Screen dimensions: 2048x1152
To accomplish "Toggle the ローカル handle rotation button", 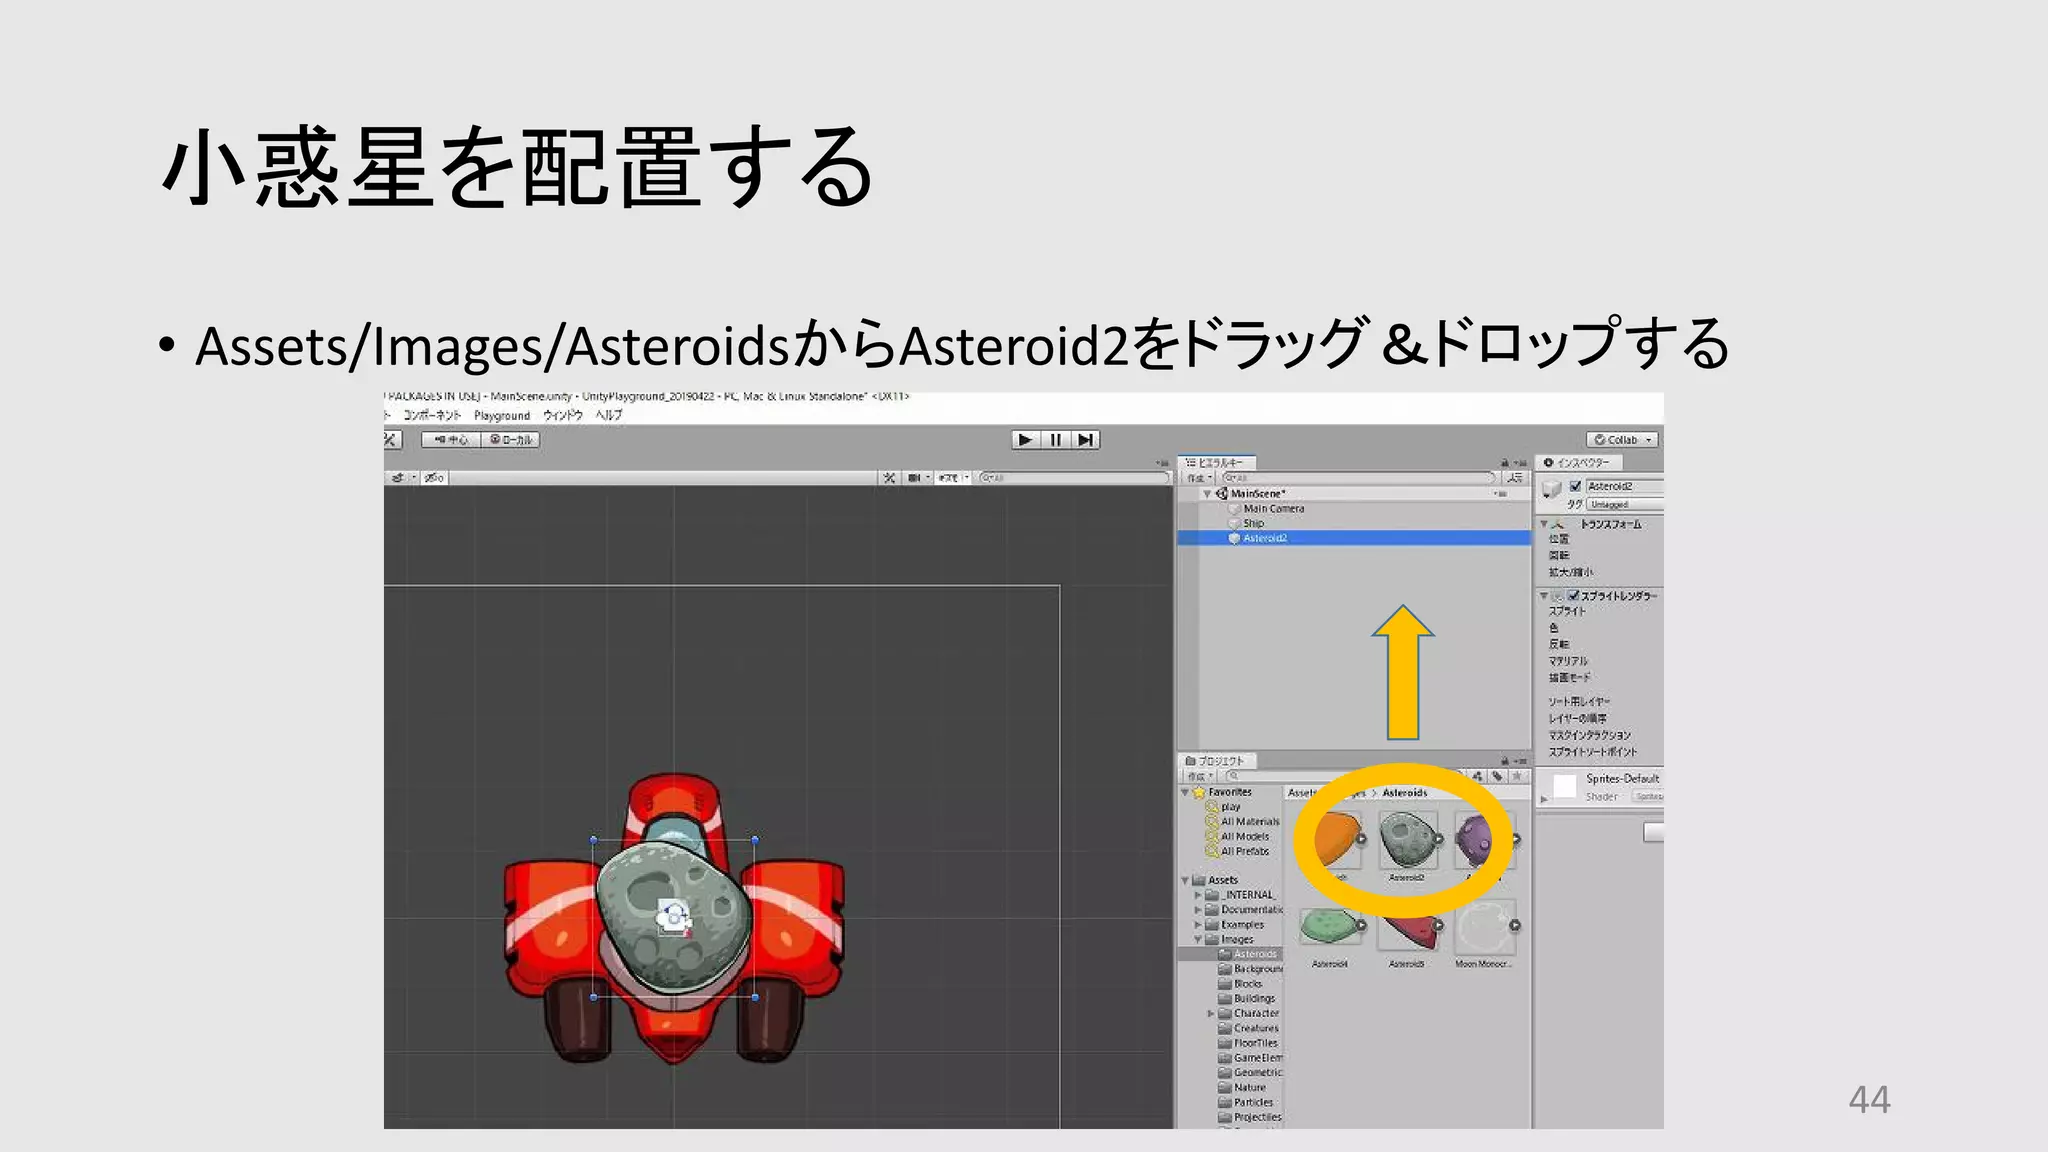I will point(511,440).
